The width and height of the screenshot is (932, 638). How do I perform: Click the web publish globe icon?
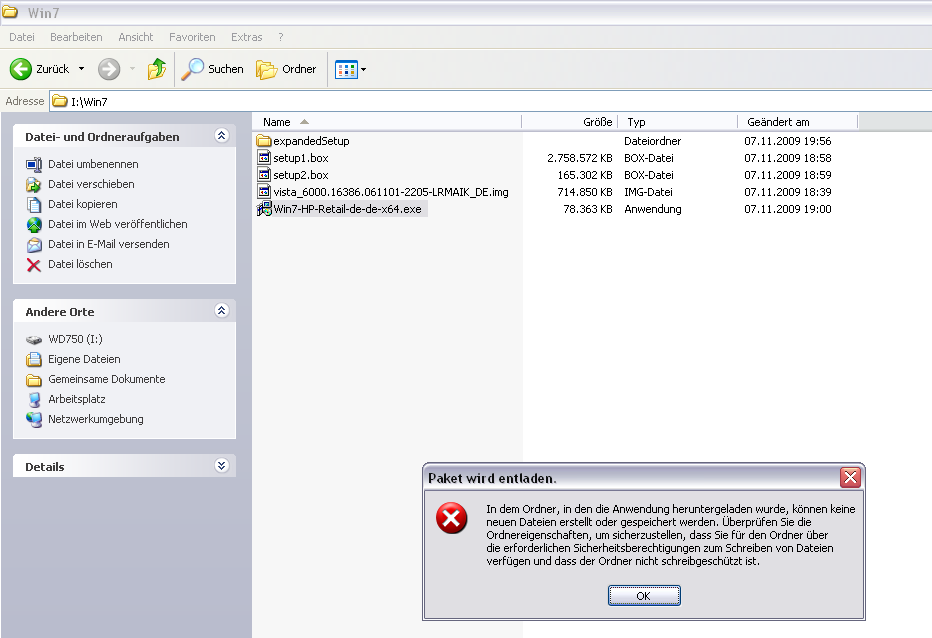pyautogui.click(x=34, y=225)
